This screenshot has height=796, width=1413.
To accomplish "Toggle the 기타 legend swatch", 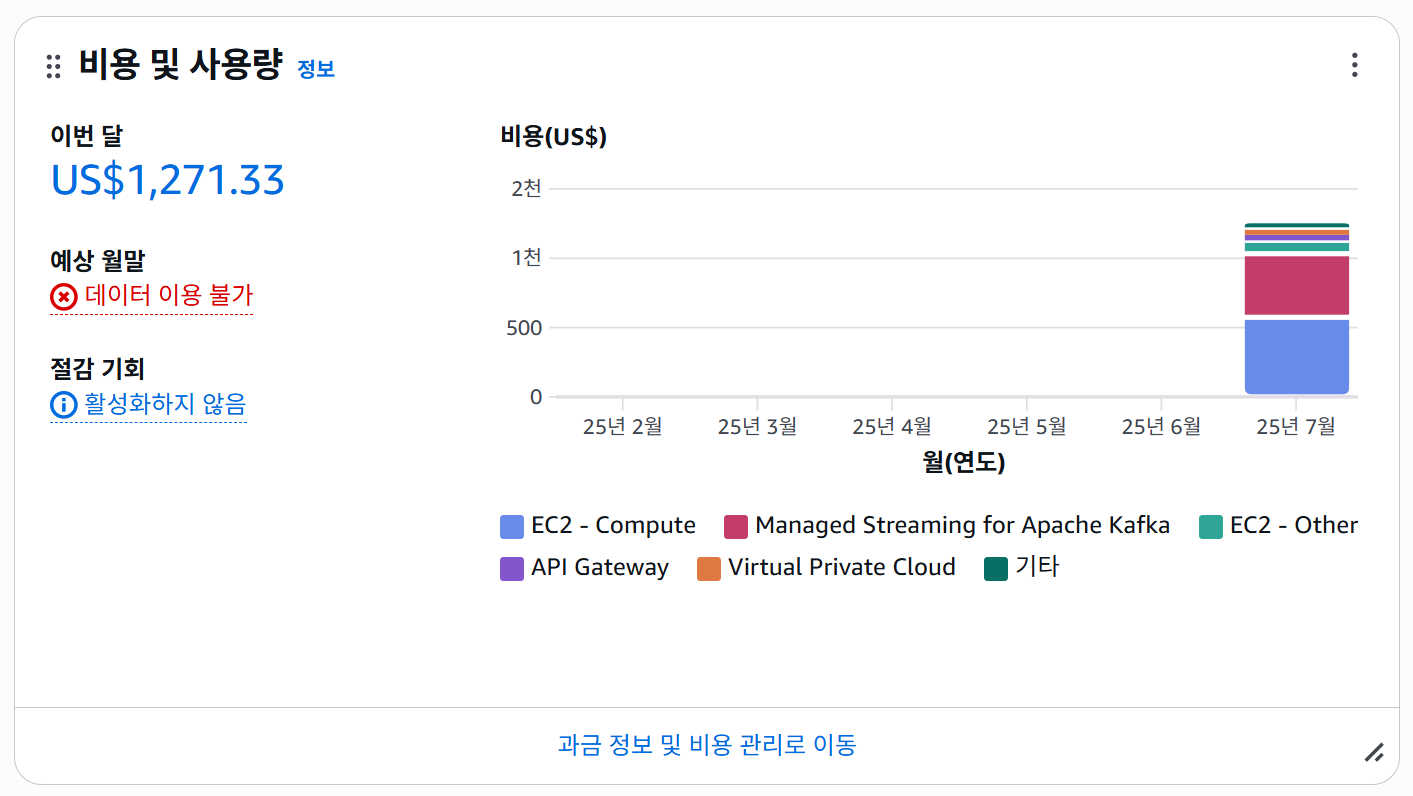I will click(996, 569).
